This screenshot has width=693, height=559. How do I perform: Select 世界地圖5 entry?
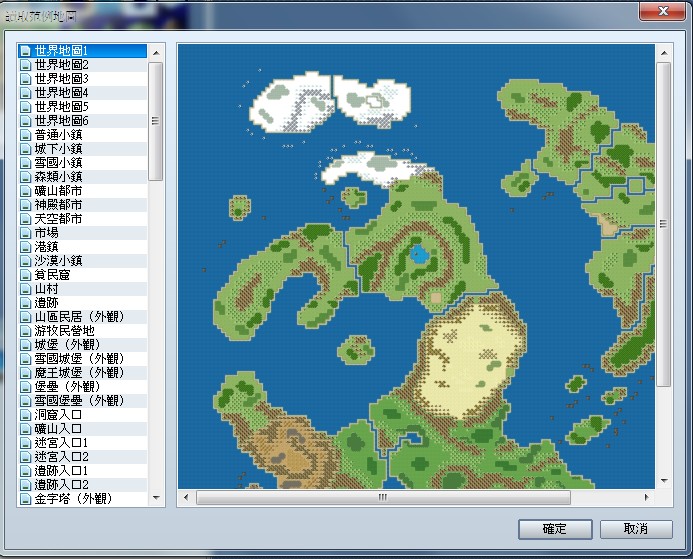tap(83, 107)
